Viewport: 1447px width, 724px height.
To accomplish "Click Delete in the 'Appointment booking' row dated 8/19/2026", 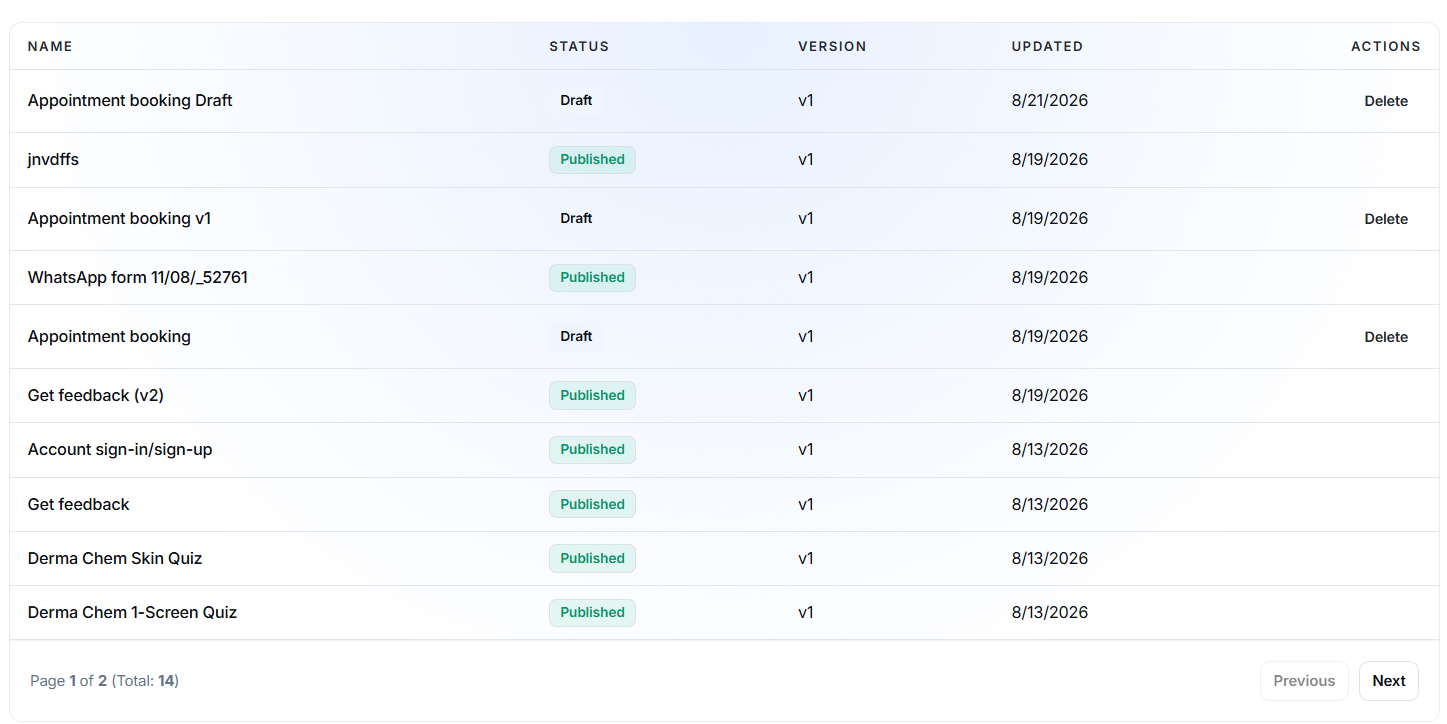I will 1386,337.
